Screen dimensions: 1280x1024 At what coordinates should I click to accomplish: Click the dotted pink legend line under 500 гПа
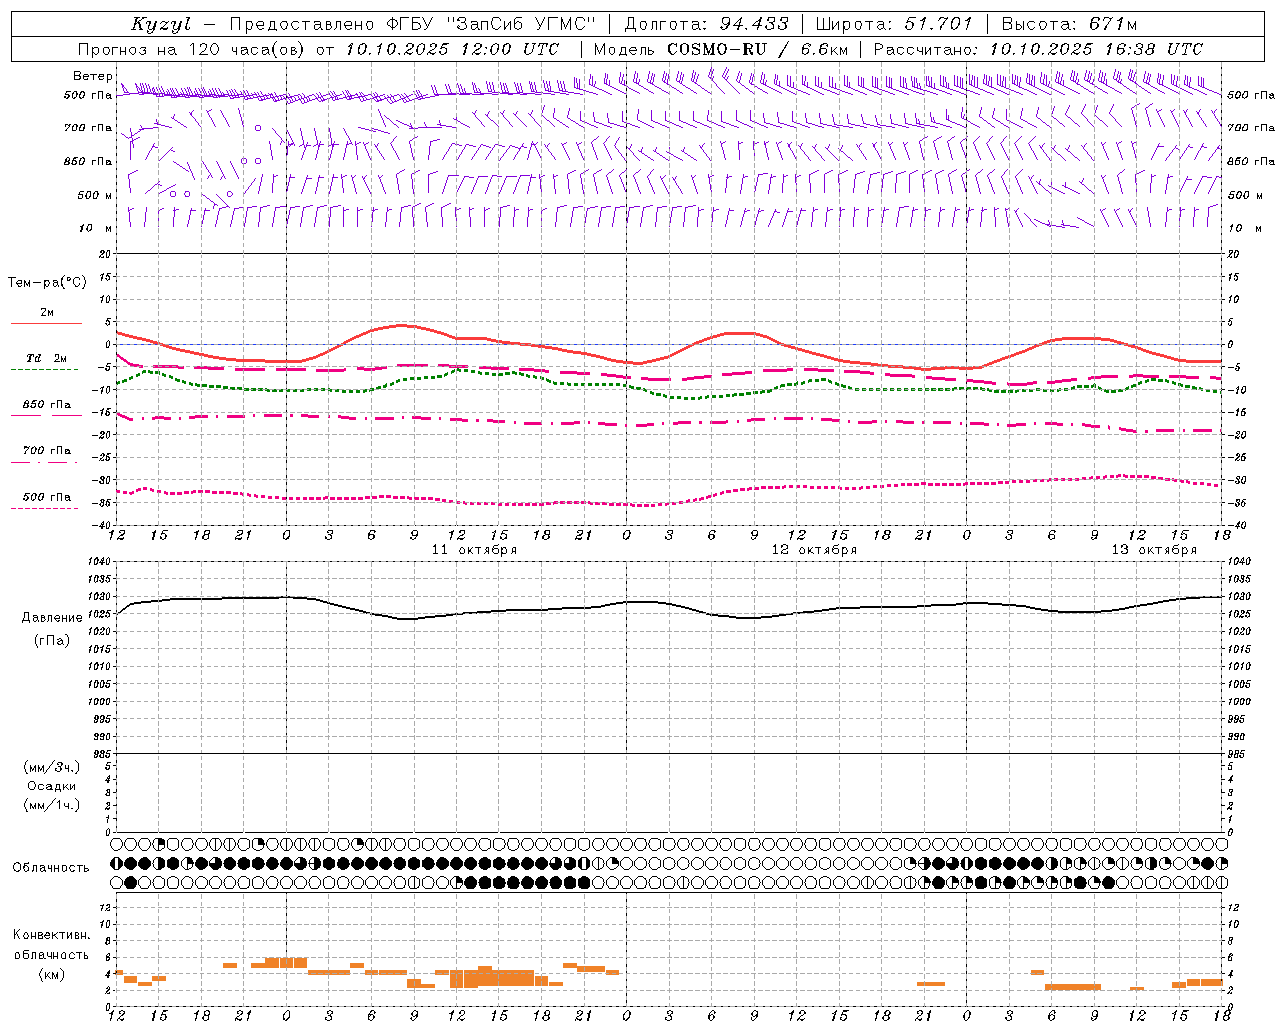click(x=44, y=508)
